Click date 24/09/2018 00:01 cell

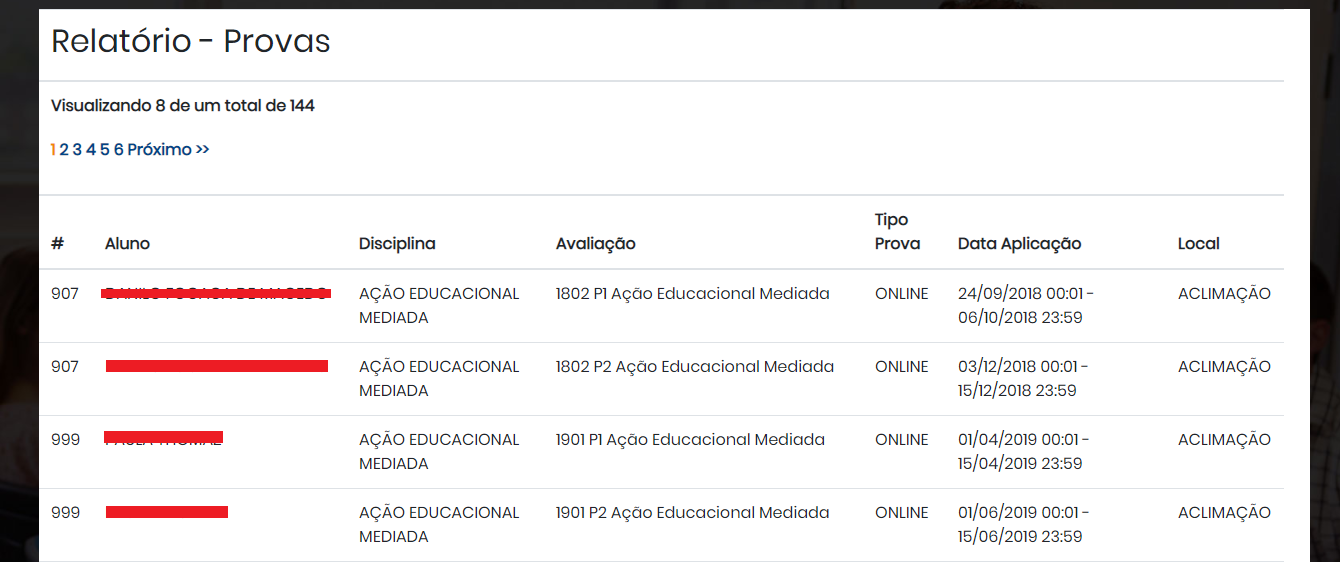click(x=1021, y=294)
